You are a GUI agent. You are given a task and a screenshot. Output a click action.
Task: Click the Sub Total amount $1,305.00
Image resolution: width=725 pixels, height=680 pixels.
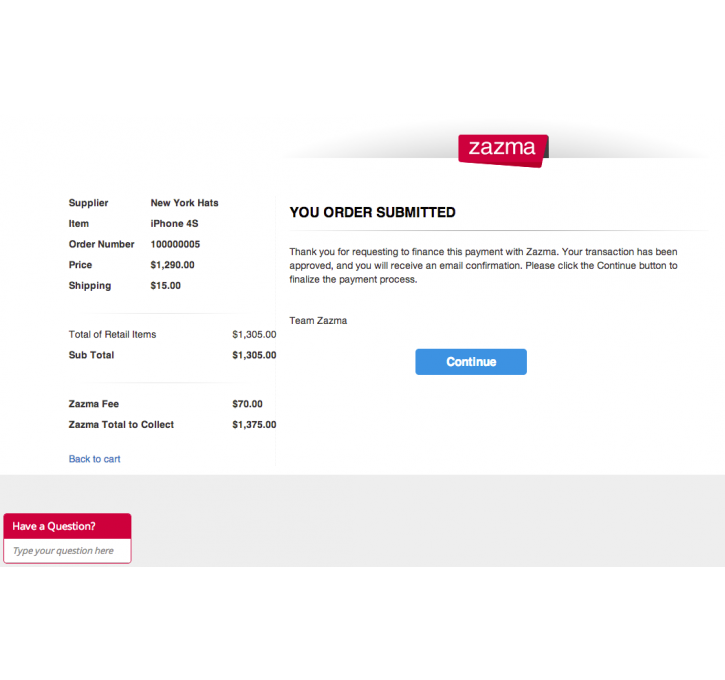tap(254, 355)
